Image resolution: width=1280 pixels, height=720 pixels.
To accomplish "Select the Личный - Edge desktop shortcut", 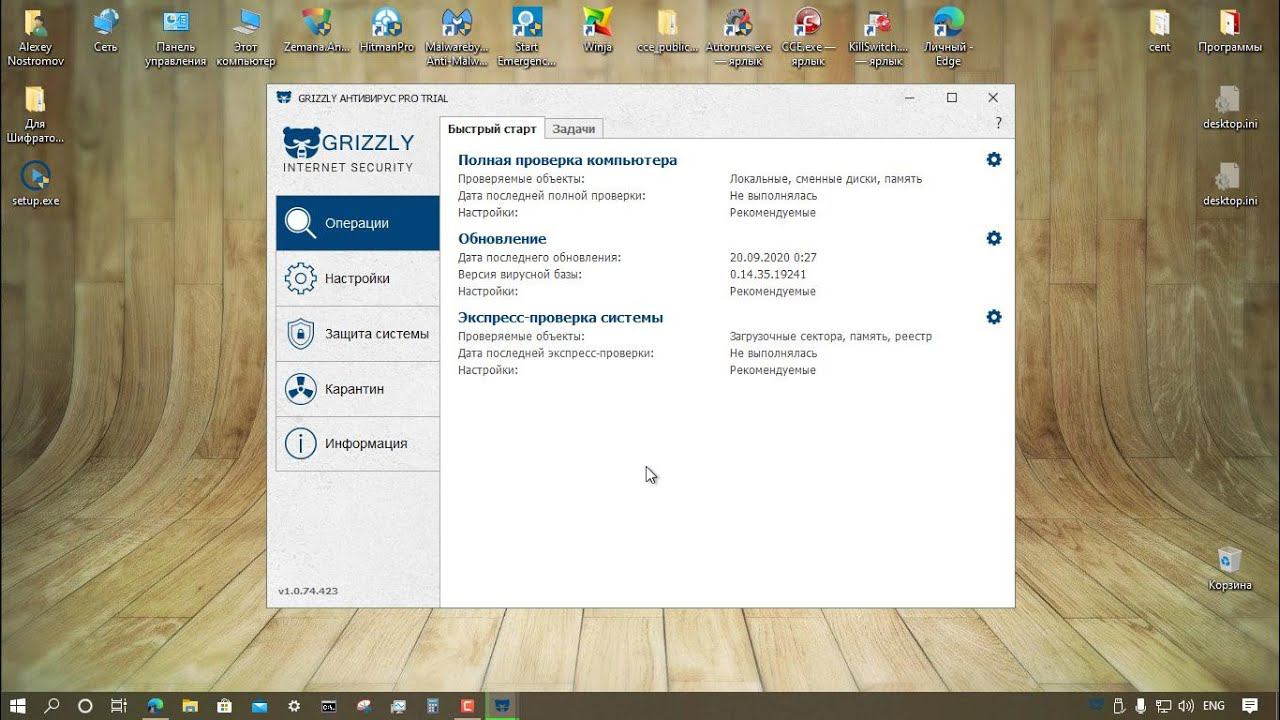I will (948, 38).
